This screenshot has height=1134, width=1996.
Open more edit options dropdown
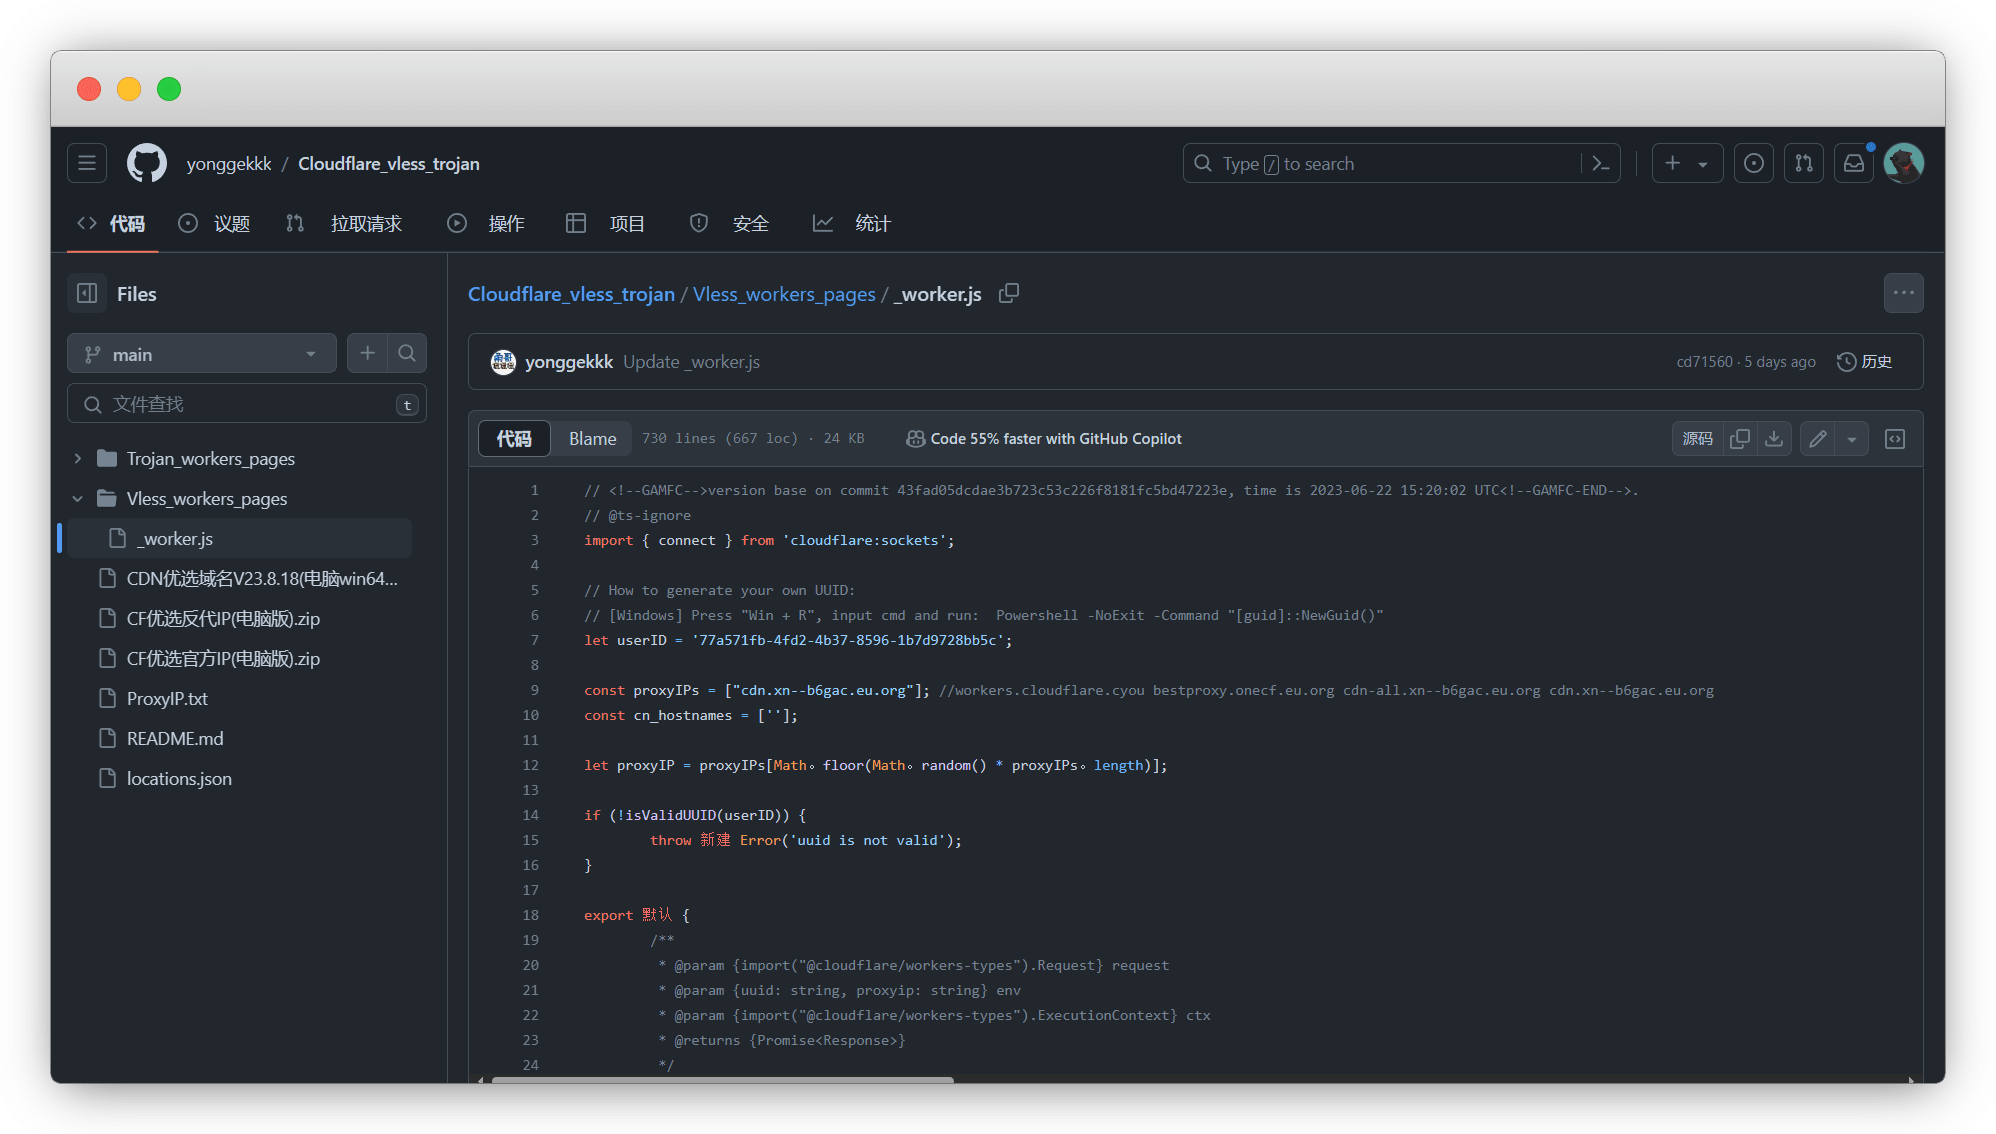click(1851, 439)
